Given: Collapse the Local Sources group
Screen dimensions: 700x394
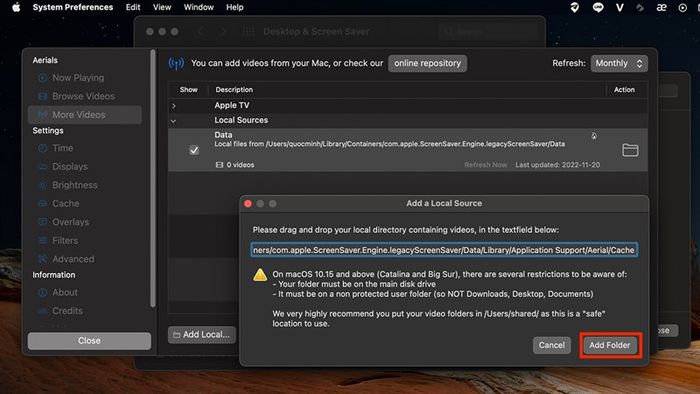Looking at the screenshot, I should pyautogui.click(x=173, y=120).
